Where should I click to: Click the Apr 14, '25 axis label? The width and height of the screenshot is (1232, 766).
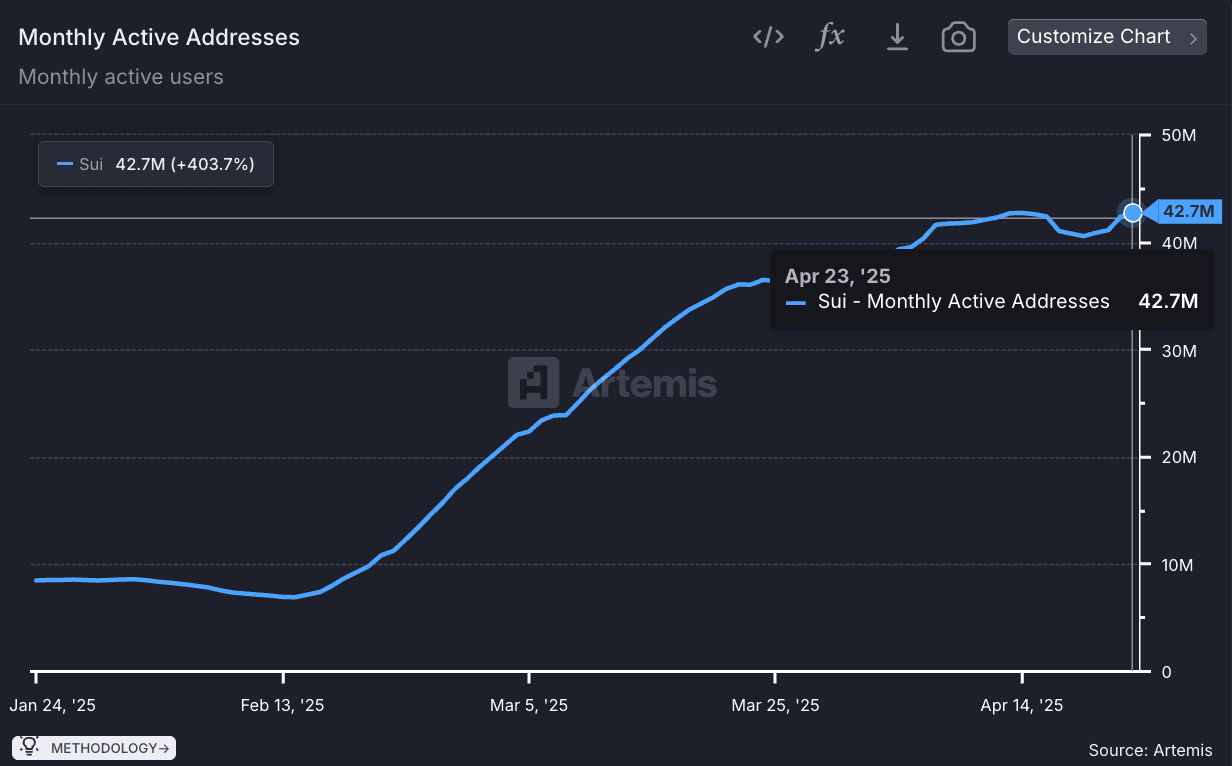pos(1022,705)
